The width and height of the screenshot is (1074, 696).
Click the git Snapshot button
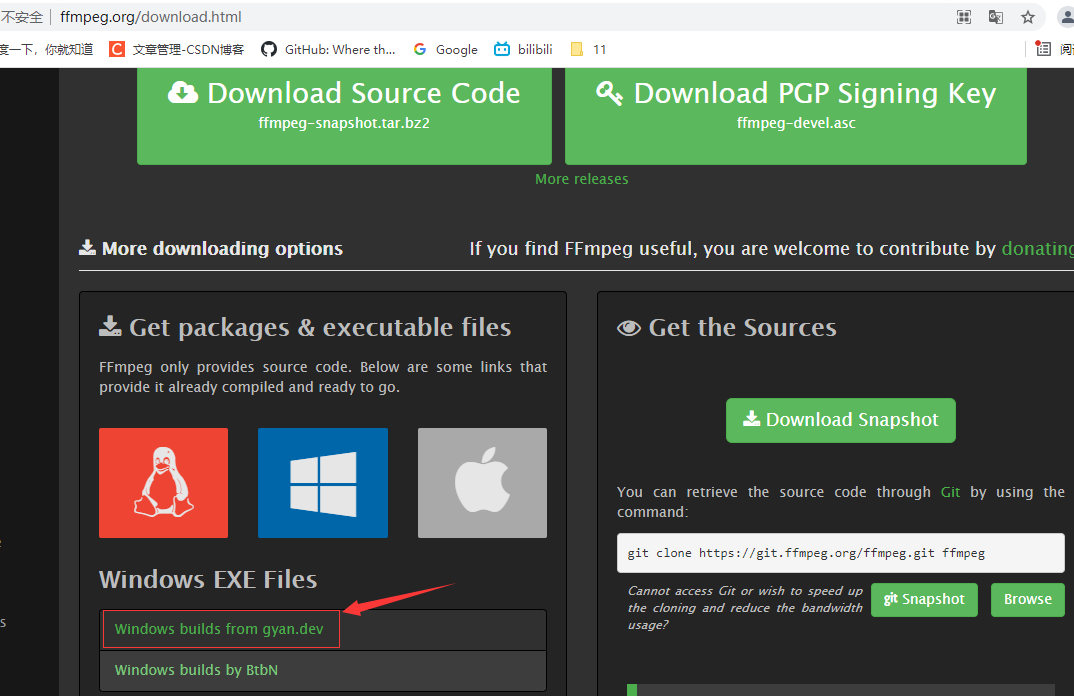tap(924, 599)
